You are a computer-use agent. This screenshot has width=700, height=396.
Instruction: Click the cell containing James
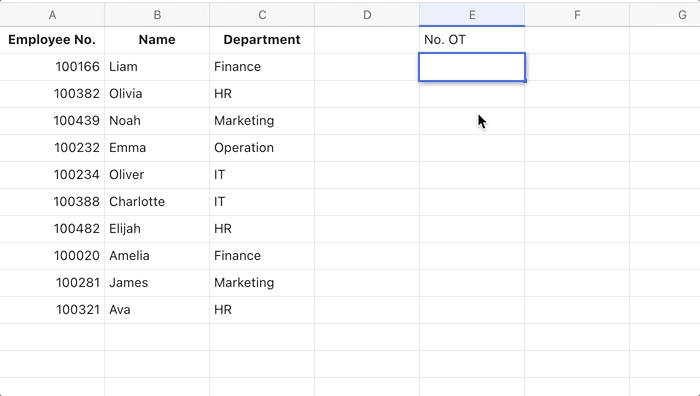coord(157,283)
